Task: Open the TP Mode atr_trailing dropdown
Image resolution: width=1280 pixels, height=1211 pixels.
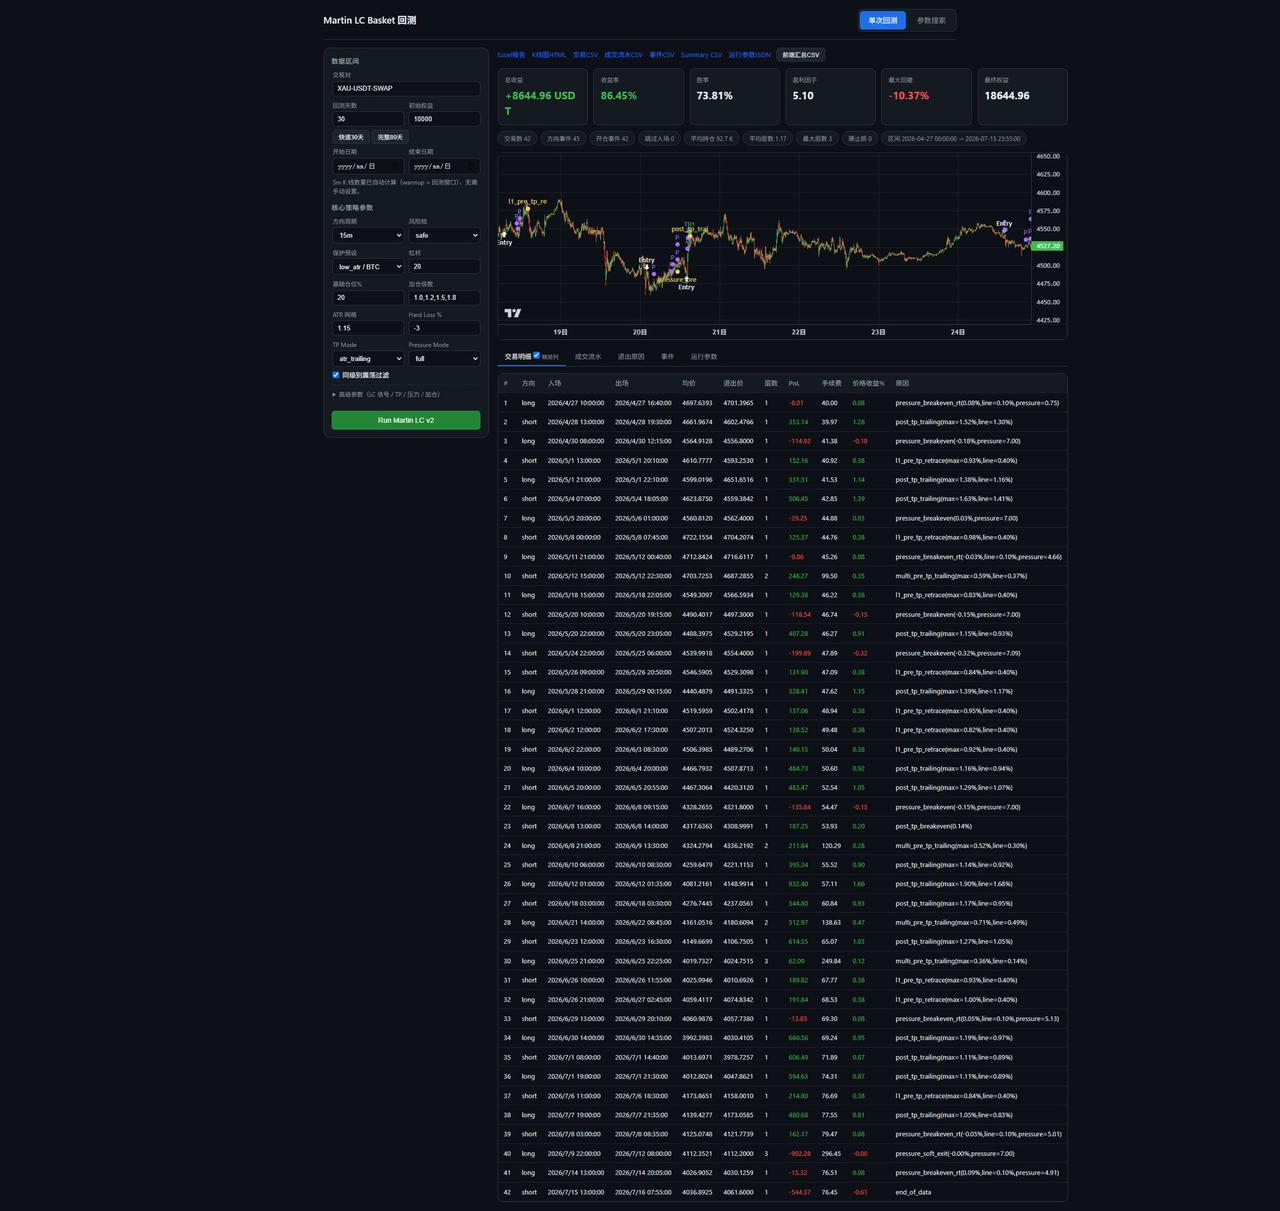Action: pos(368,358)
